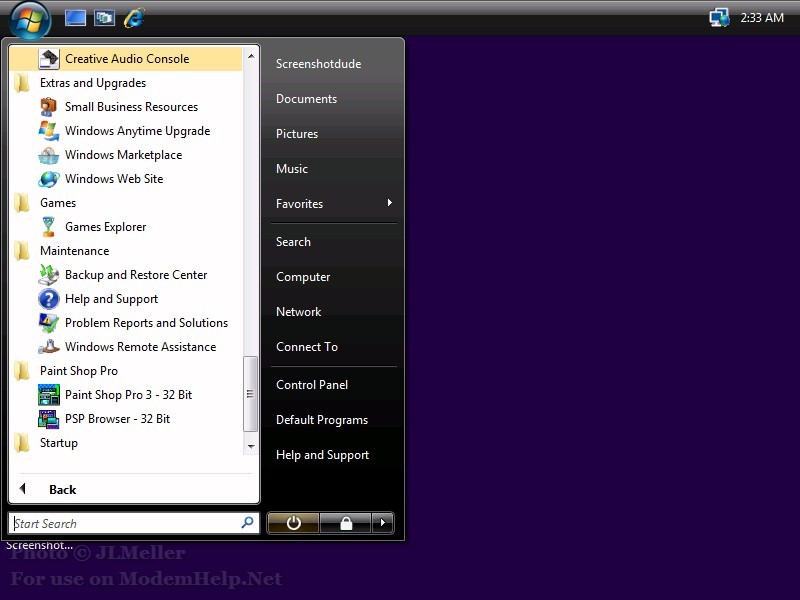
Task: Click the Small Business Resources icon
Action: point(49,107)
